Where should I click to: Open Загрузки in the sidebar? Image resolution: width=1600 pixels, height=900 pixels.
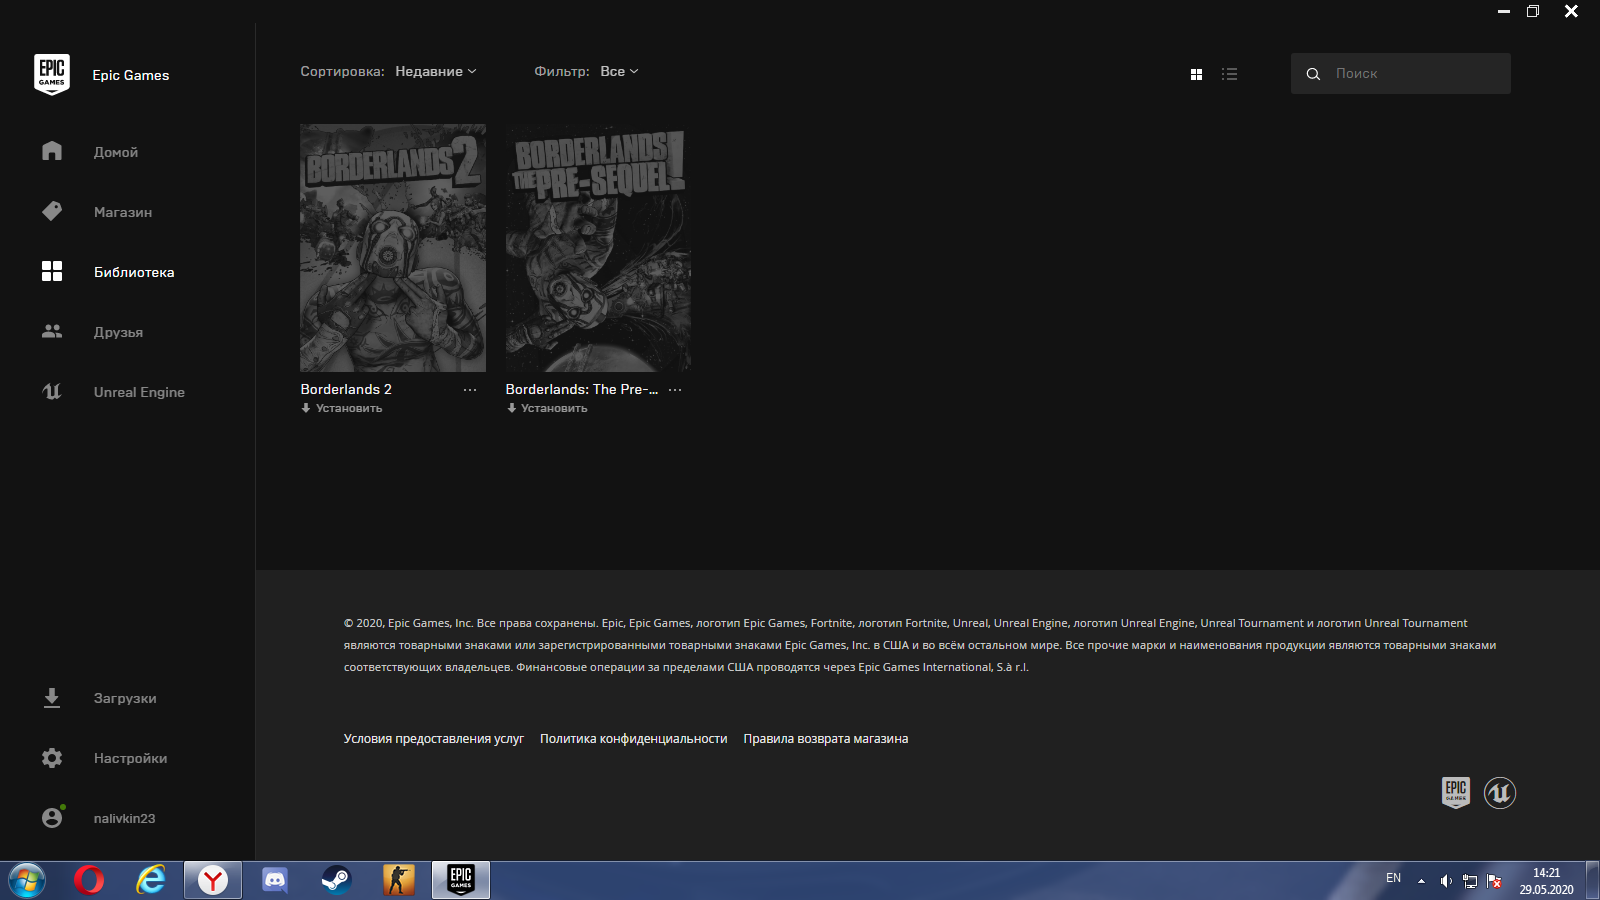pos(125,698)
